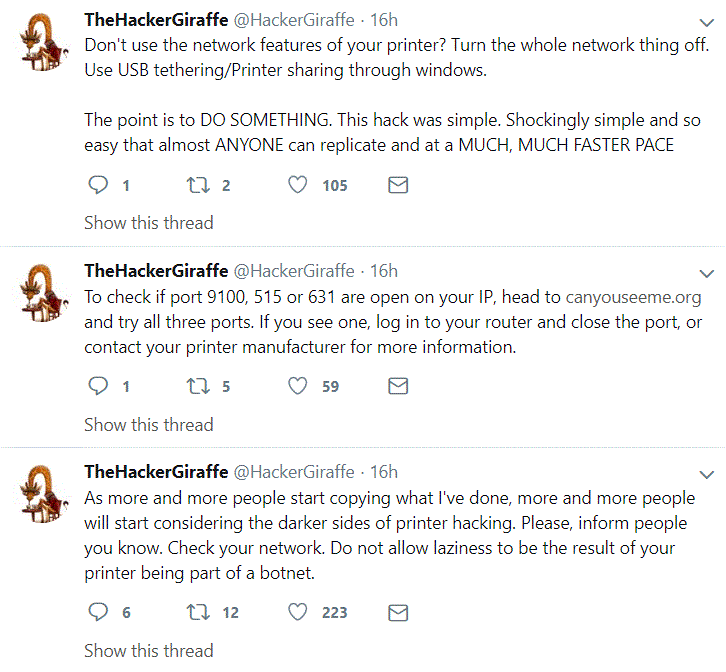The width and height of the screenshot is (726, 672).
Task: Show this thread under the port tweet
Action: click(148, 424)
